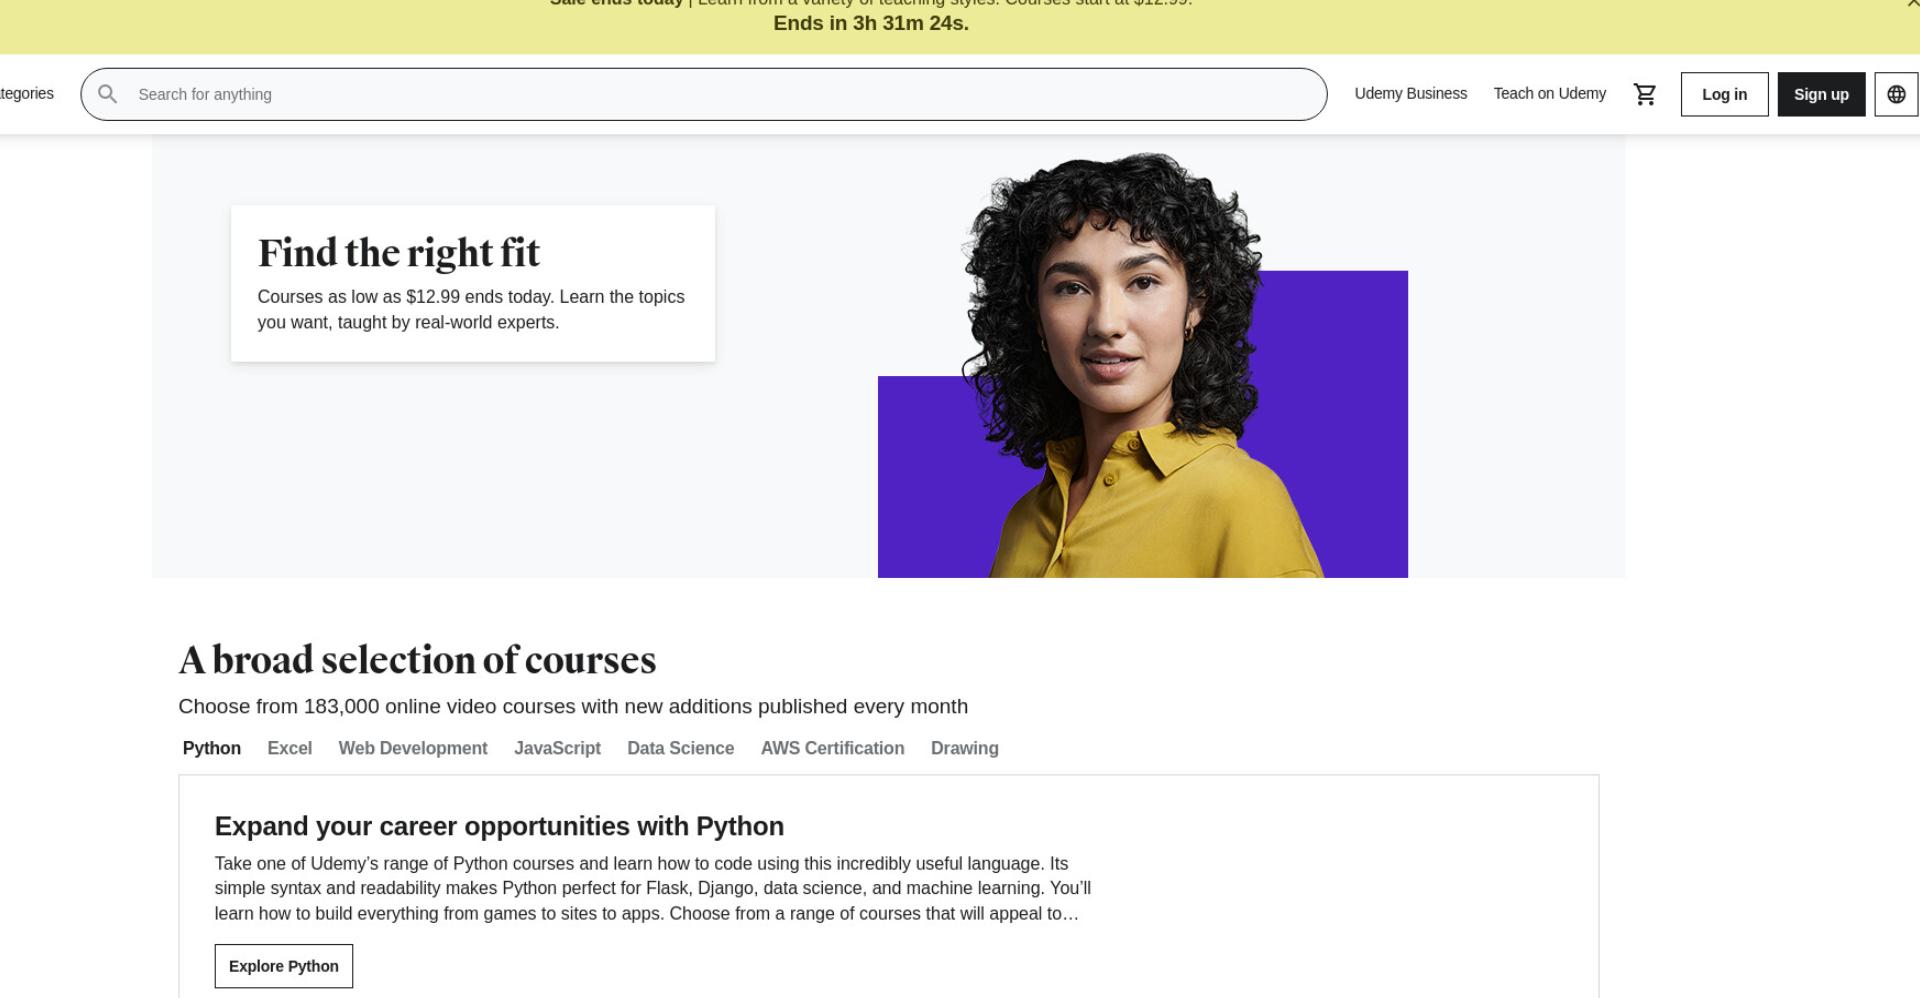Close the yellow sale banner
1920x998 pixels.
pyautogui.click(x=1911, y=4)
